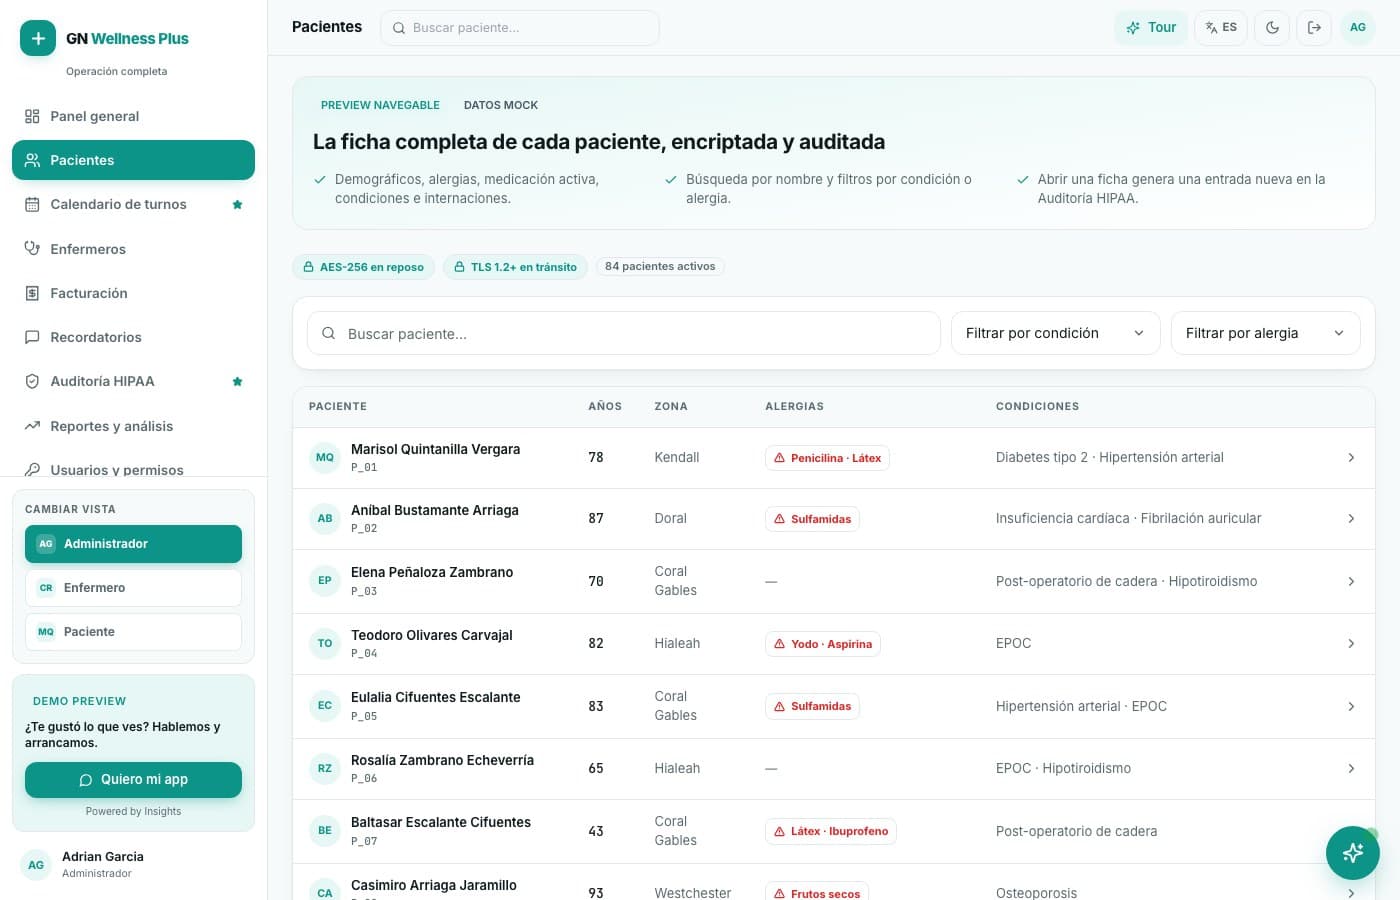Open Usuarios y permisos
Image resolution: width=1400 pixels, height=900 pixels.
tap(133, 468)
